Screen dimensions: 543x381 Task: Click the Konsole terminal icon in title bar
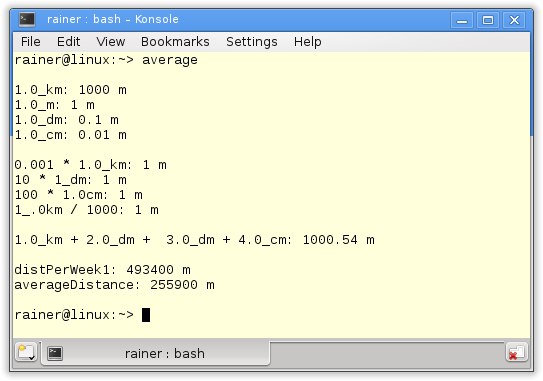[27, 19]
